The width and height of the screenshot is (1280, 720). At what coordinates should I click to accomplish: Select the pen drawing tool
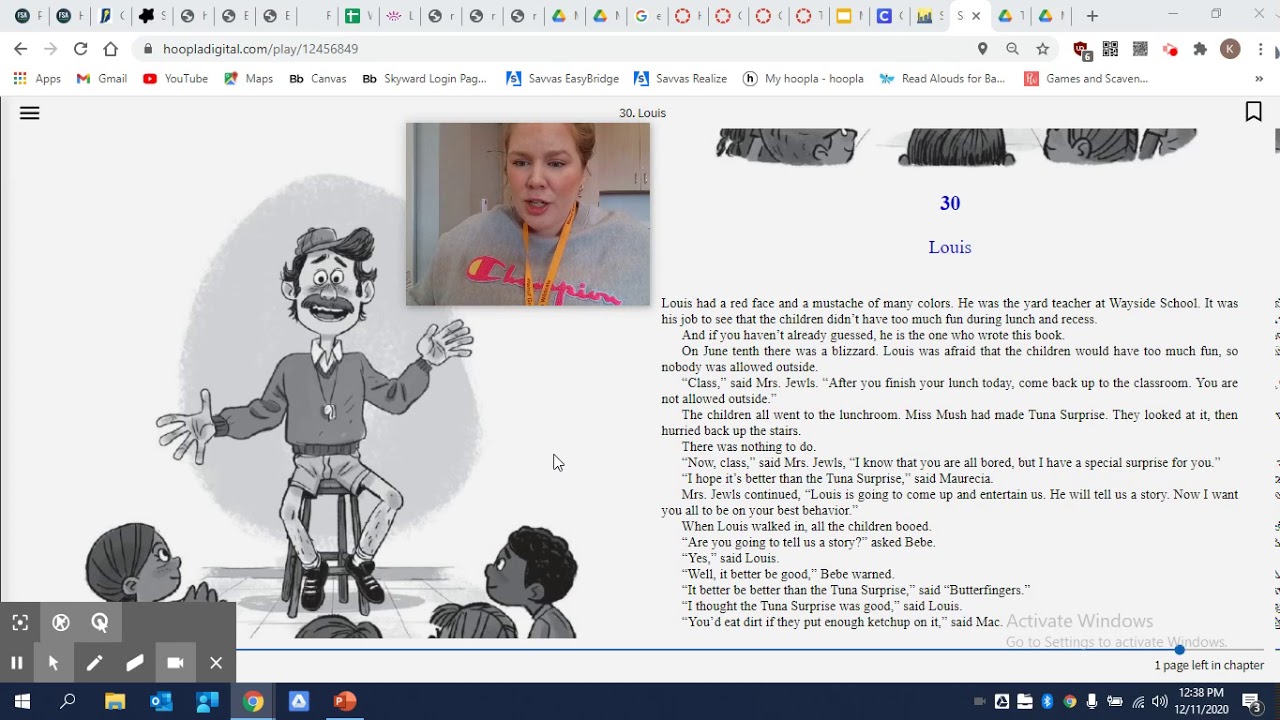coord(94,662)
